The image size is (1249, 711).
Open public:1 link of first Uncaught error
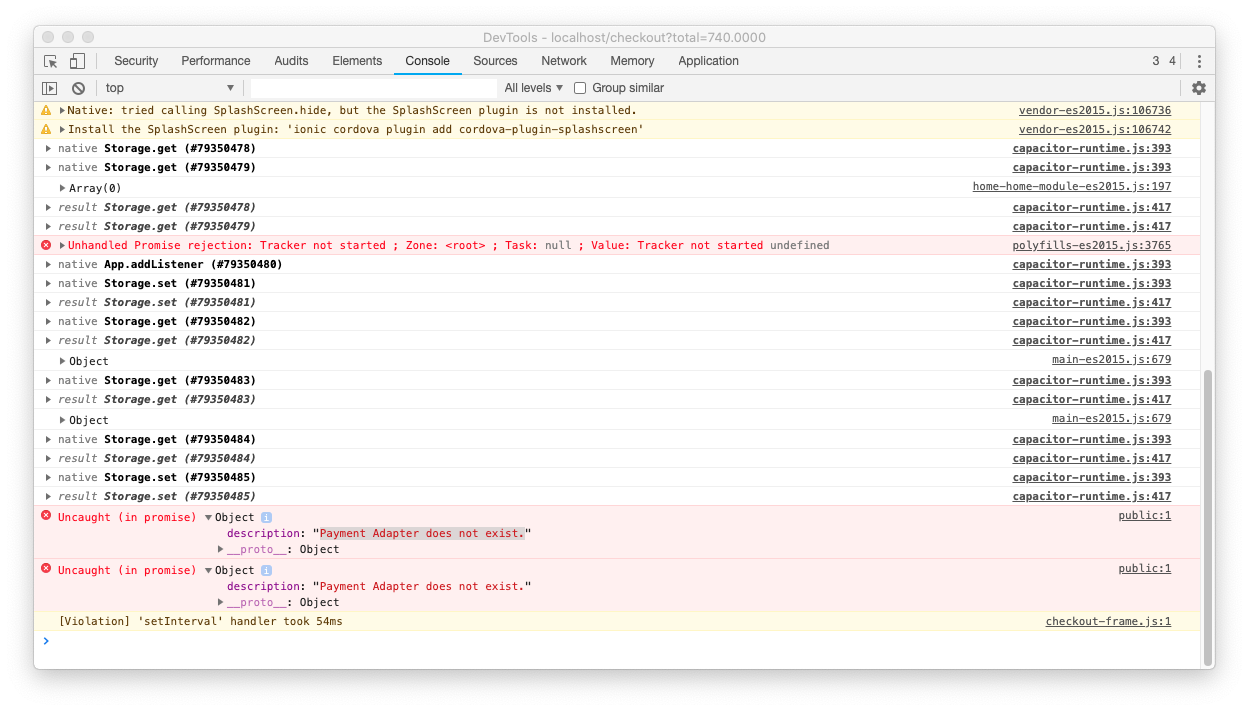(1145, 515)
